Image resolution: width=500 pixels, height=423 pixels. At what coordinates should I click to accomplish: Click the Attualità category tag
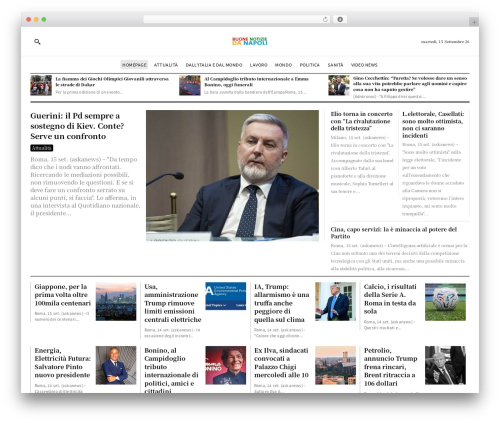coord(42,148)
